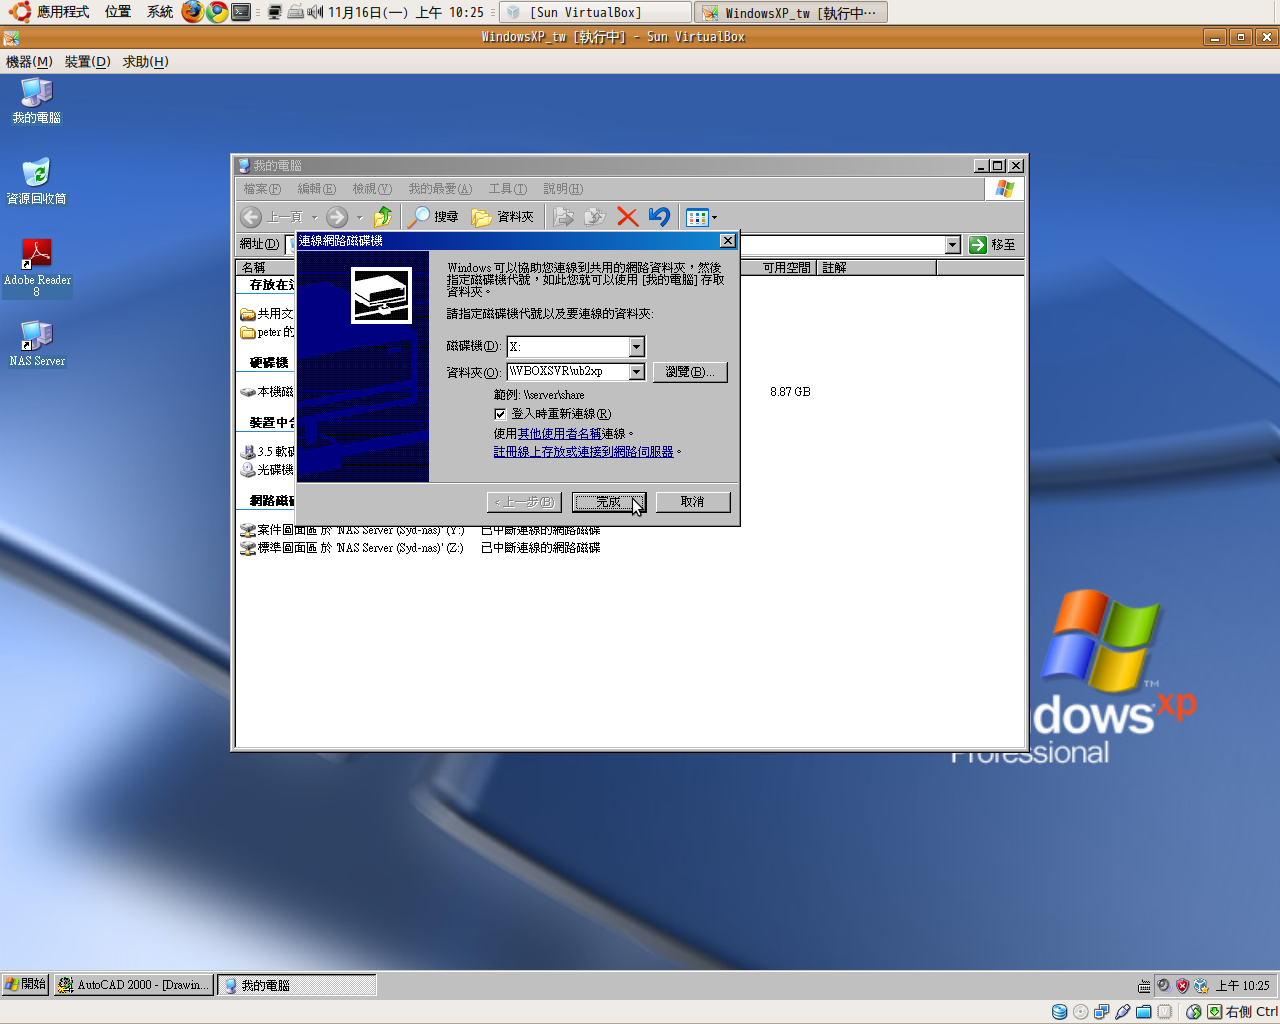This screenshot has width=1280, height=1024.
Task: Open the terminal launcher in the top panel
Action: point(241,12)
